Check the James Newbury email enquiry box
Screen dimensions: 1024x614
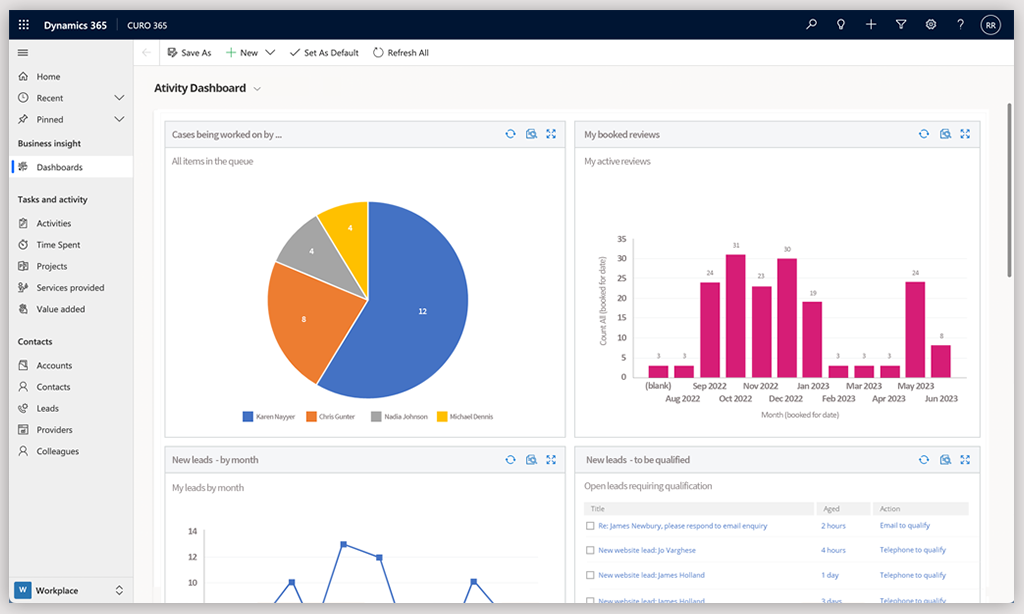coord(590,525)
